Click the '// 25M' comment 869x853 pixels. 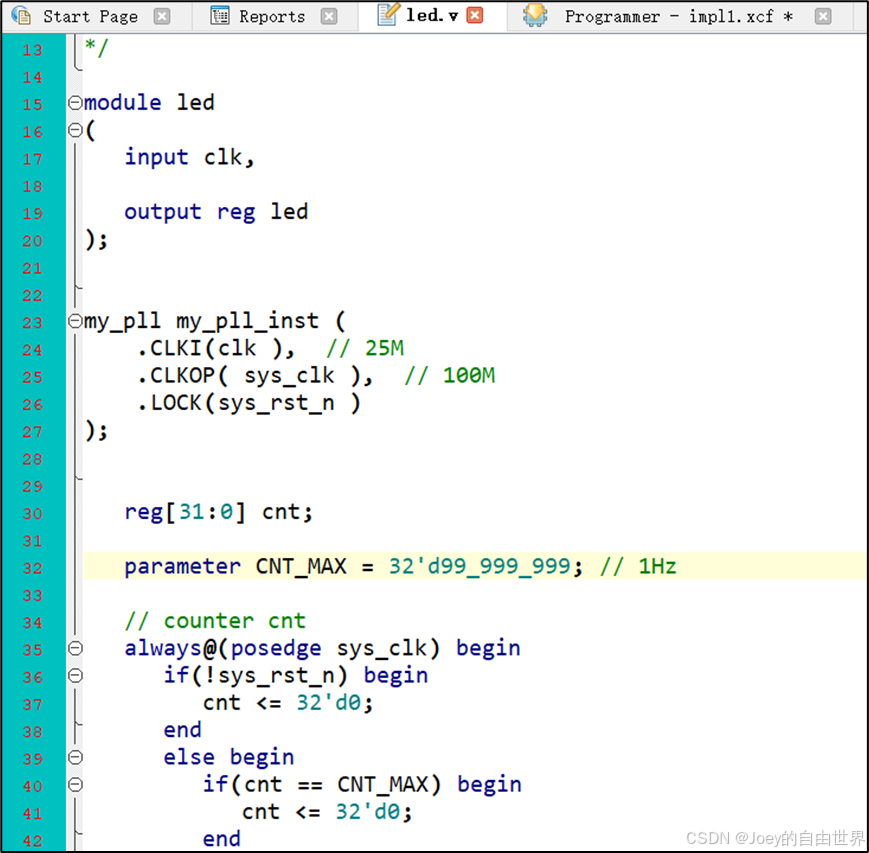coord(365,349)
